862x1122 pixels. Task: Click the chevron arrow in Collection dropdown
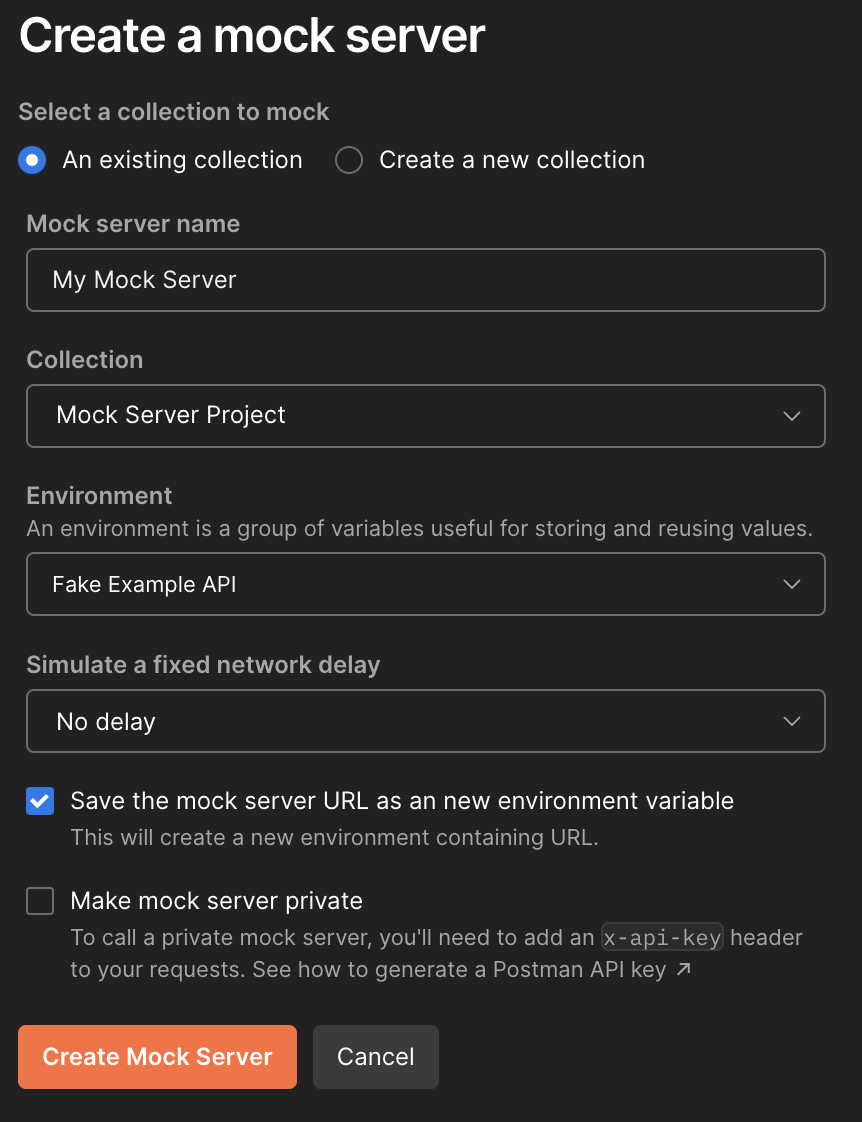(791, 416)
